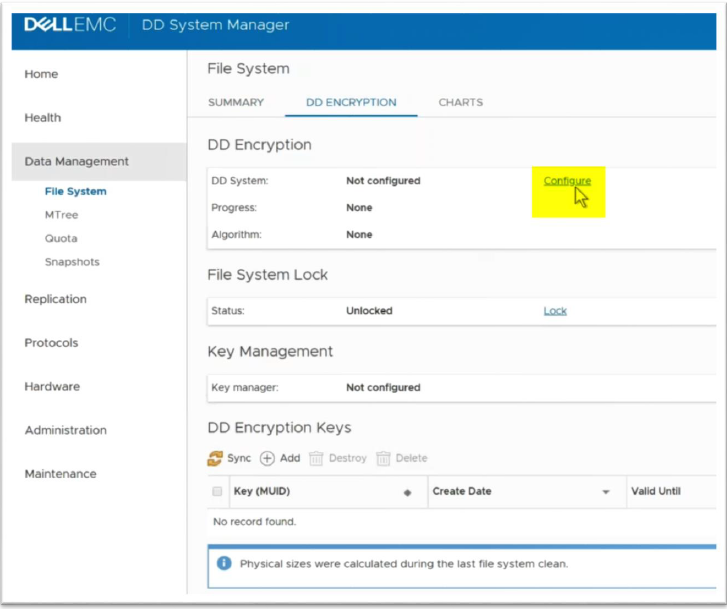The height and width of the screenshot is (609, 727).
Task: Switch to the CHARTS tab
Action: click(461, 103)
